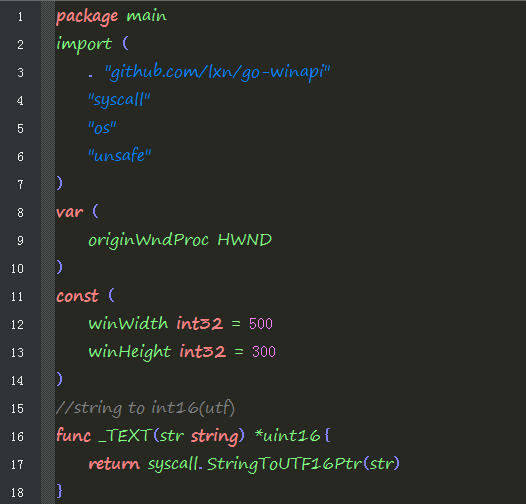Click the 'winWidth' constant name
Image resolution: width=526 pixels, height=504 pixels.
coord(128,324)
